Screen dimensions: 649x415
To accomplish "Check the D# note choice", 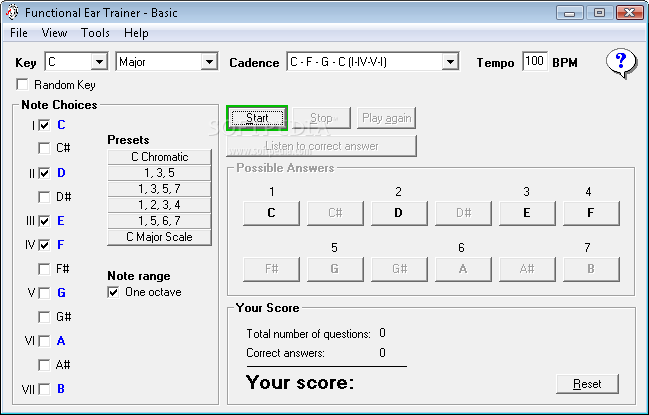I will coord(44,197).
